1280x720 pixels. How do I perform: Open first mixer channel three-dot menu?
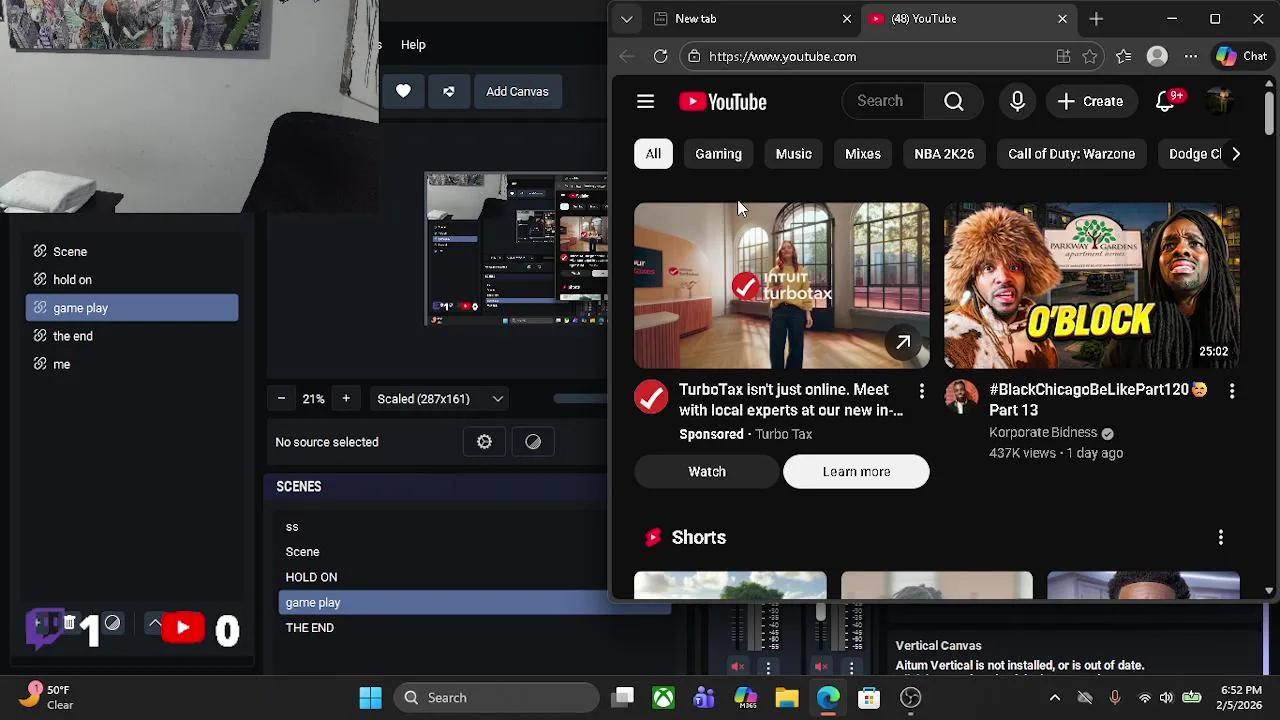pos(768,666)
